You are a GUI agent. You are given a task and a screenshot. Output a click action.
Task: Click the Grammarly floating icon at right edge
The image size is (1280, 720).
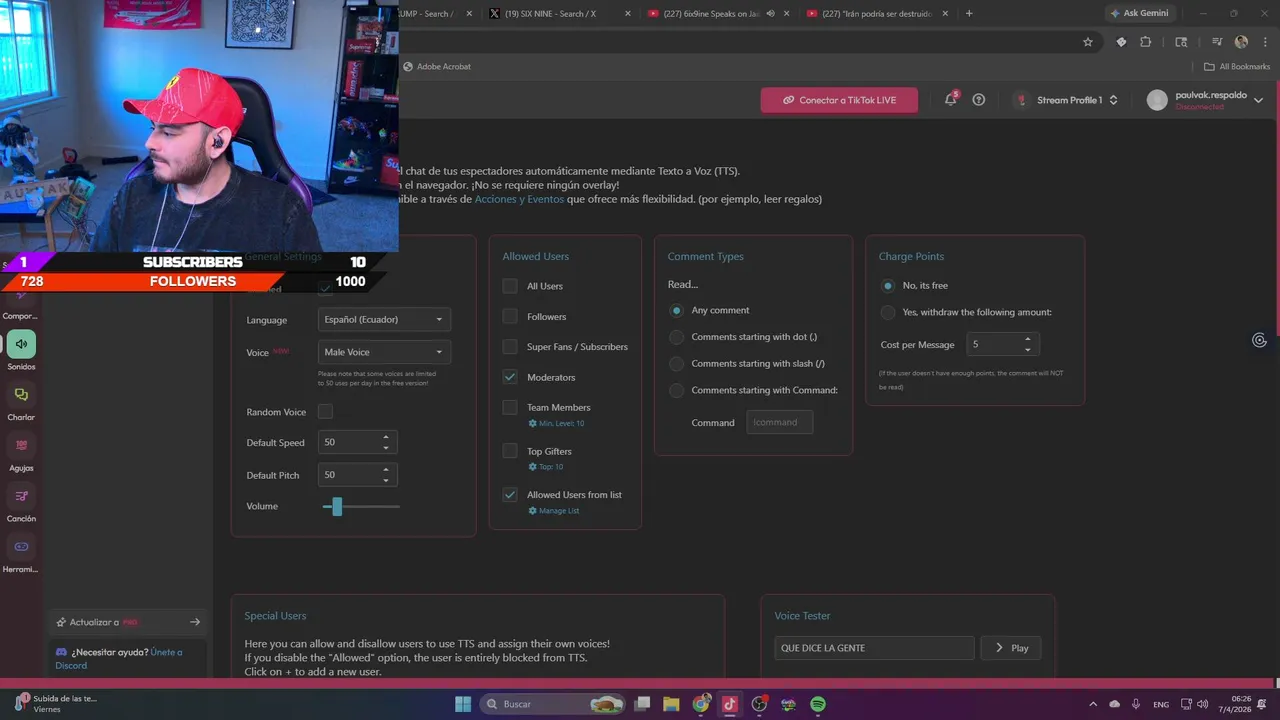point(1259,340)
